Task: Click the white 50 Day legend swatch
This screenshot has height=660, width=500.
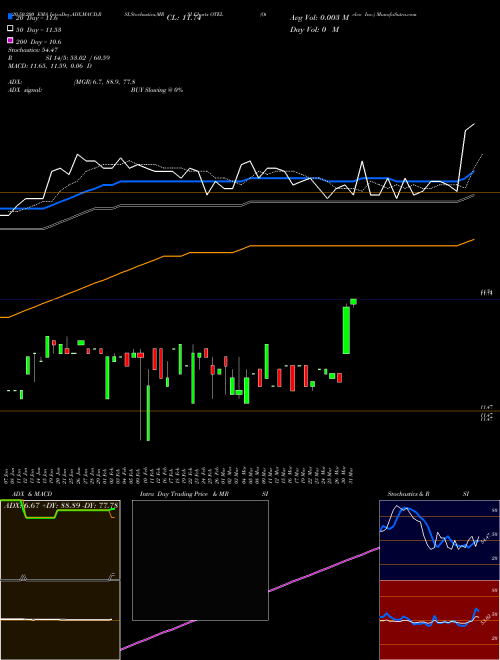Action: [10, 29]
